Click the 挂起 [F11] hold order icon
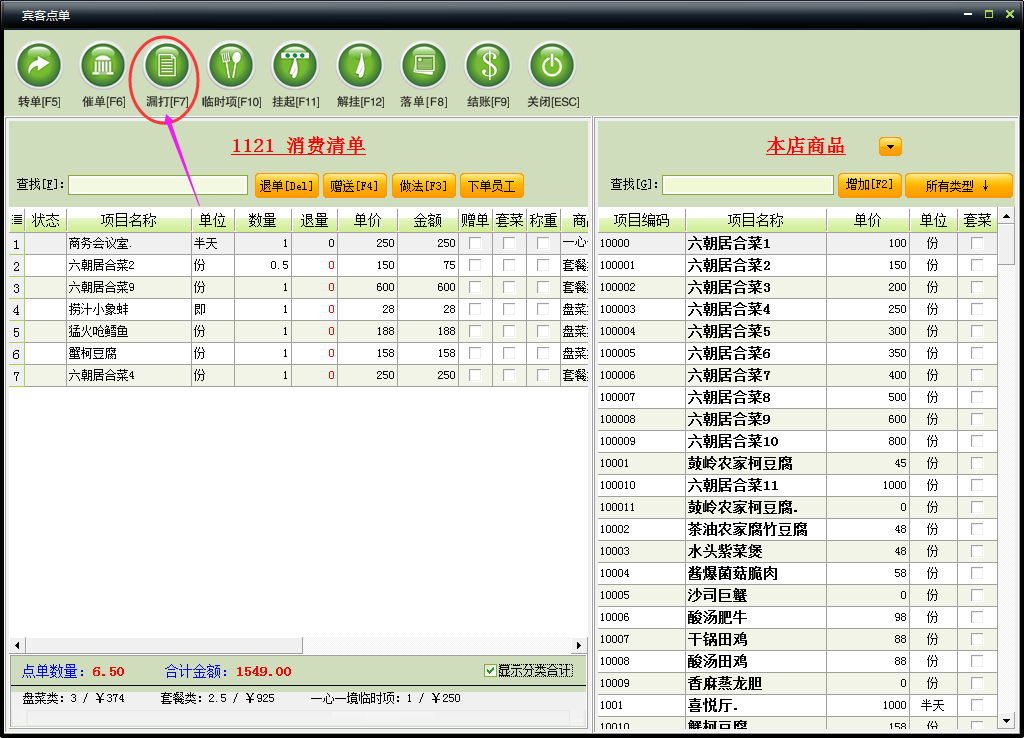This screenshot has width=1024, height=738. point(295,66)
